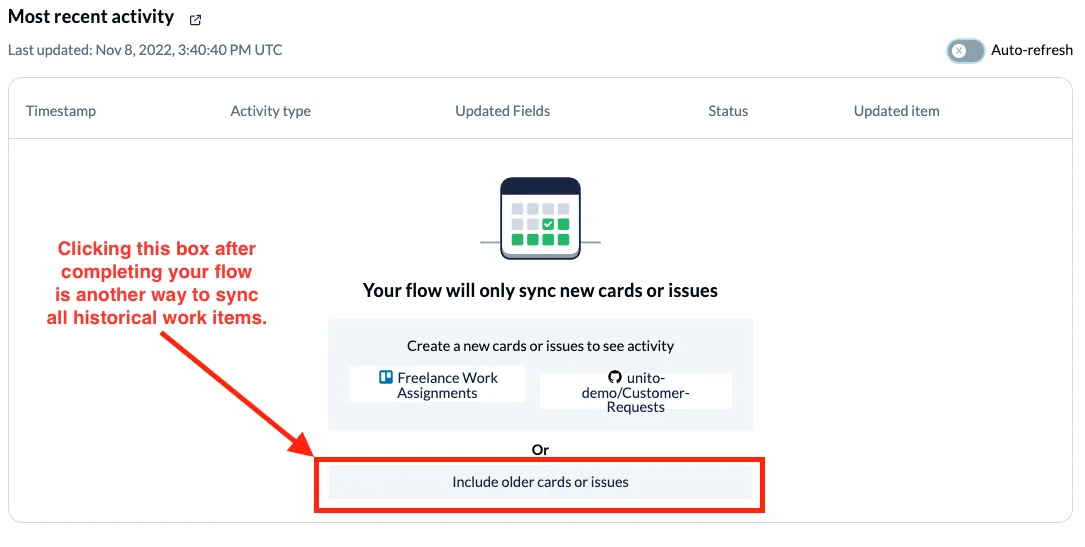Choose the Status column header
1085x547 pixels.
click(x=728, y=111)
